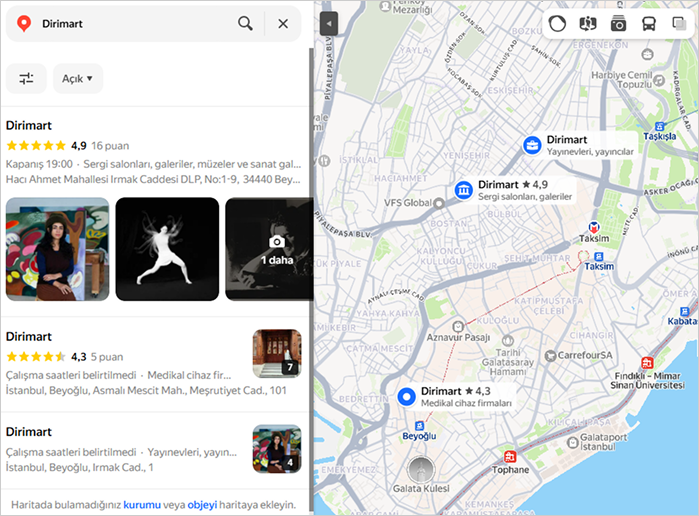
Task: Click the Dirimart Sergi salonları map label
Action: coord(525,190)
